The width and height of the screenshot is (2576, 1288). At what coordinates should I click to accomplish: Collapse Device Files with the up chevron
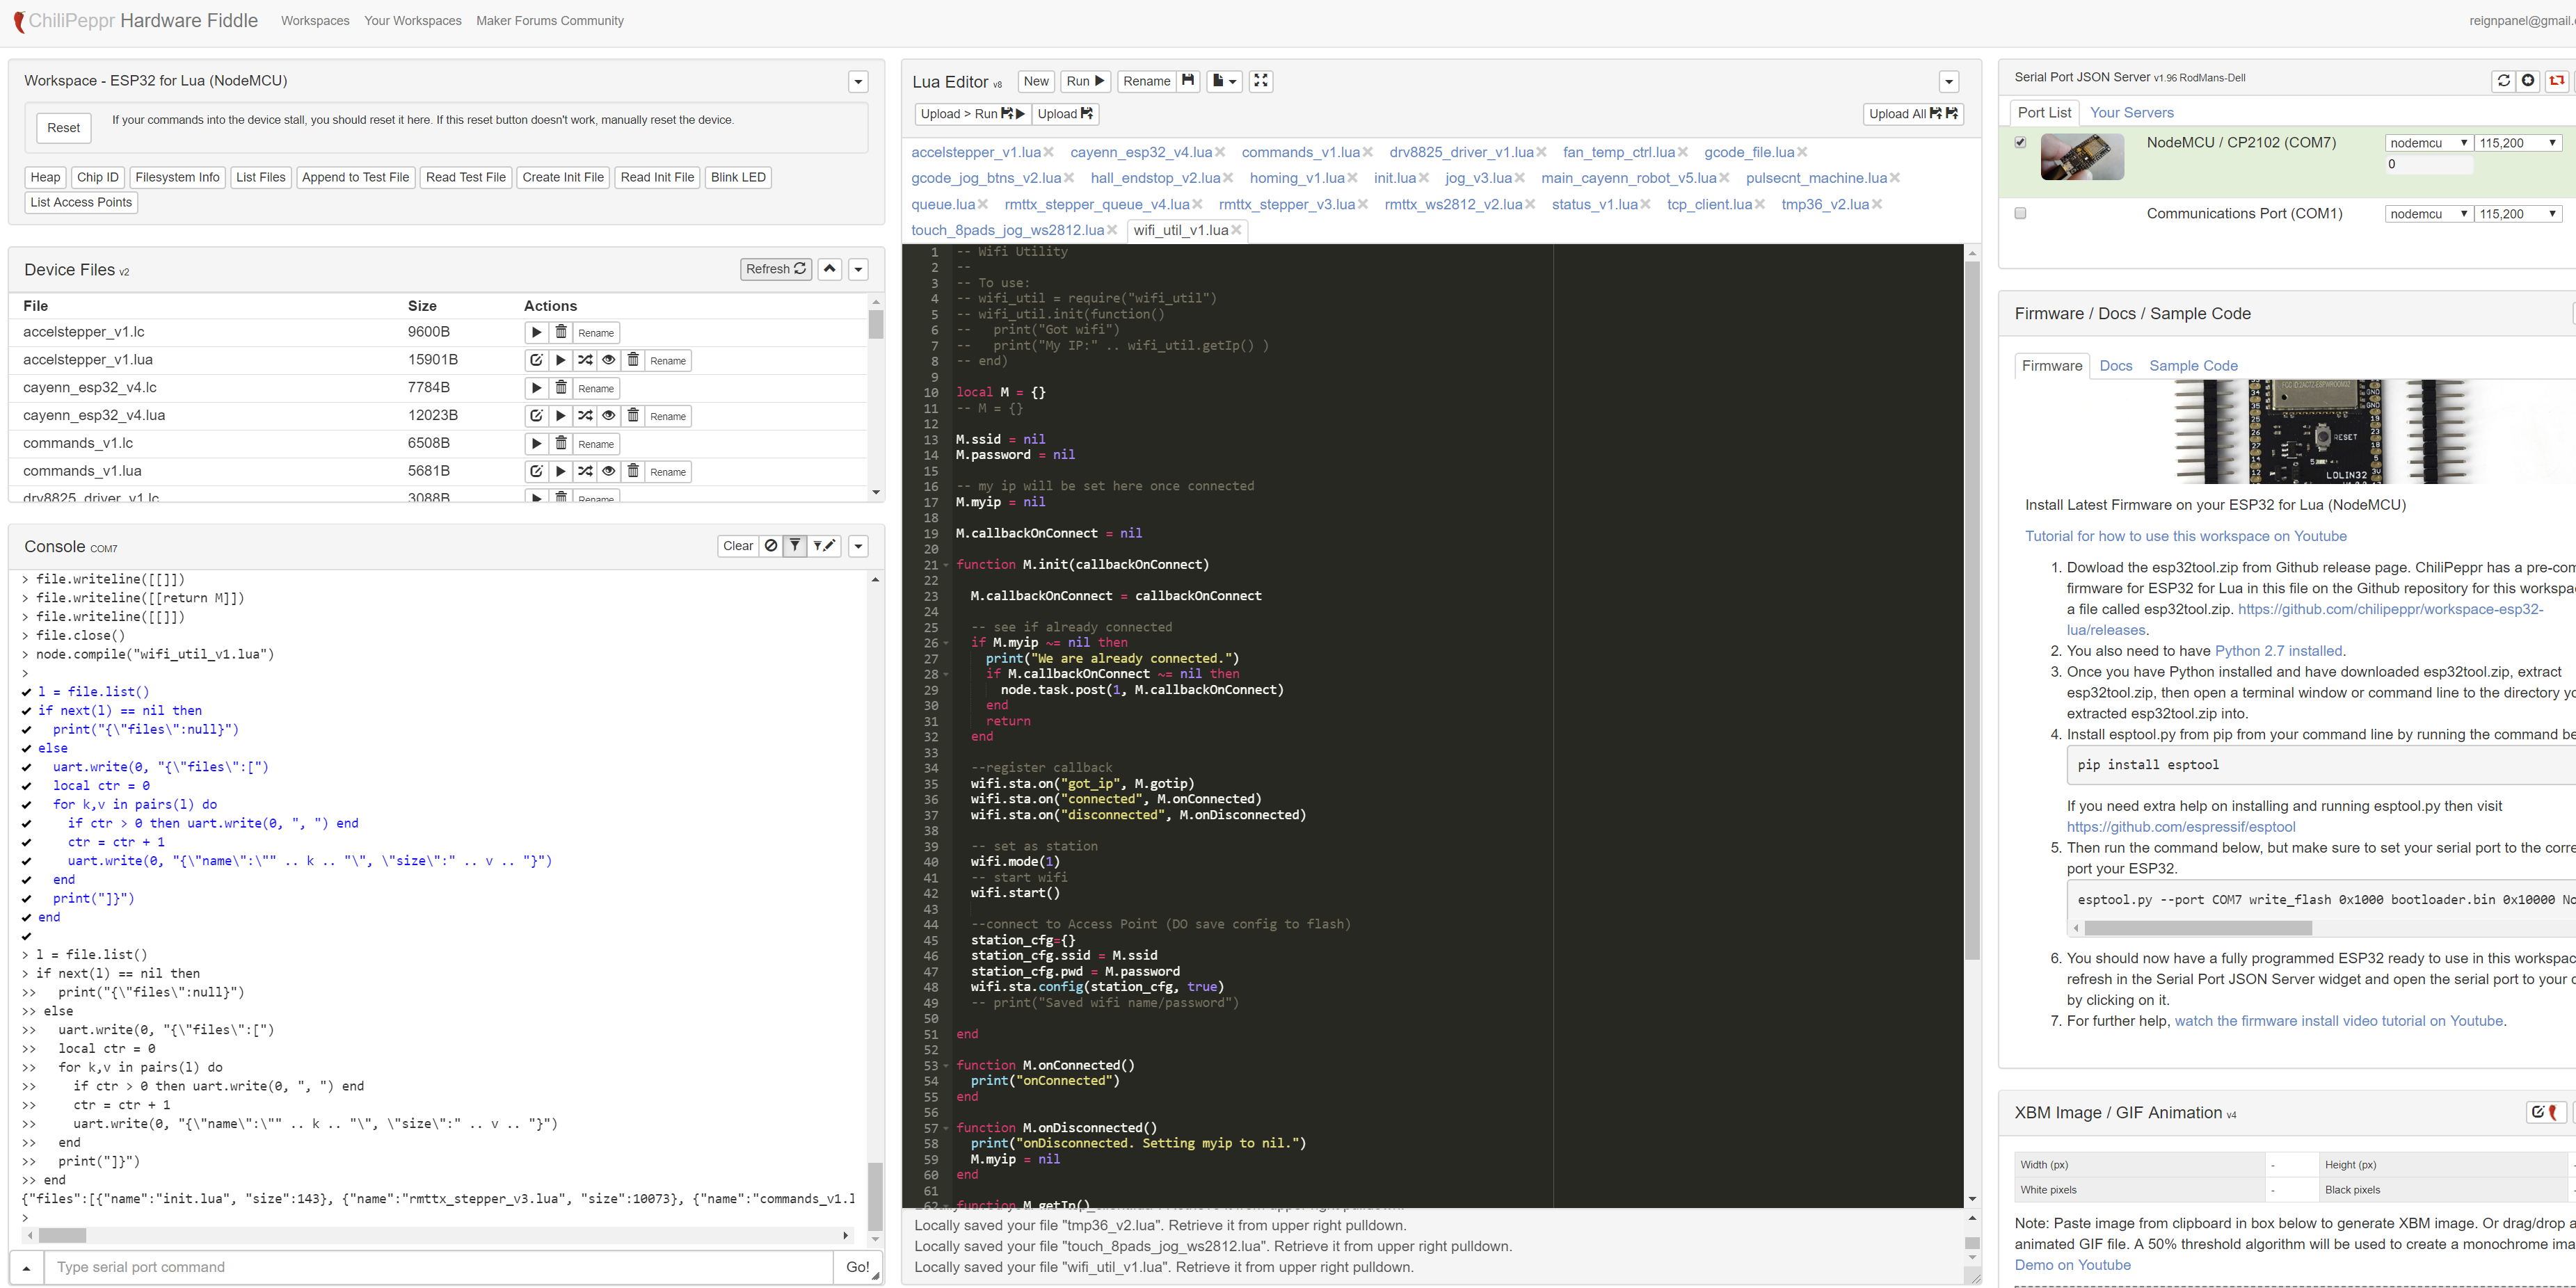tap(830, 270)
